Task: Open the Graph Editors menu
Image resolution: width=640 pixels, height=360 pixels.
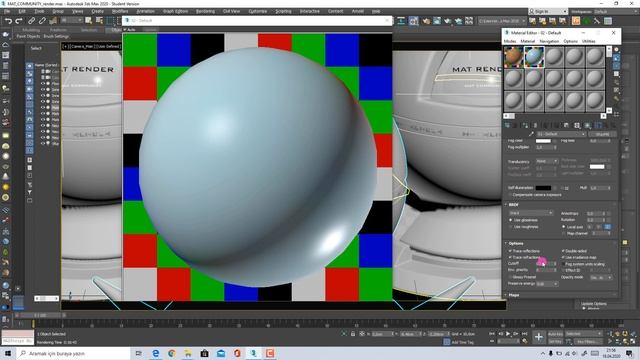Action: point(176,11)
